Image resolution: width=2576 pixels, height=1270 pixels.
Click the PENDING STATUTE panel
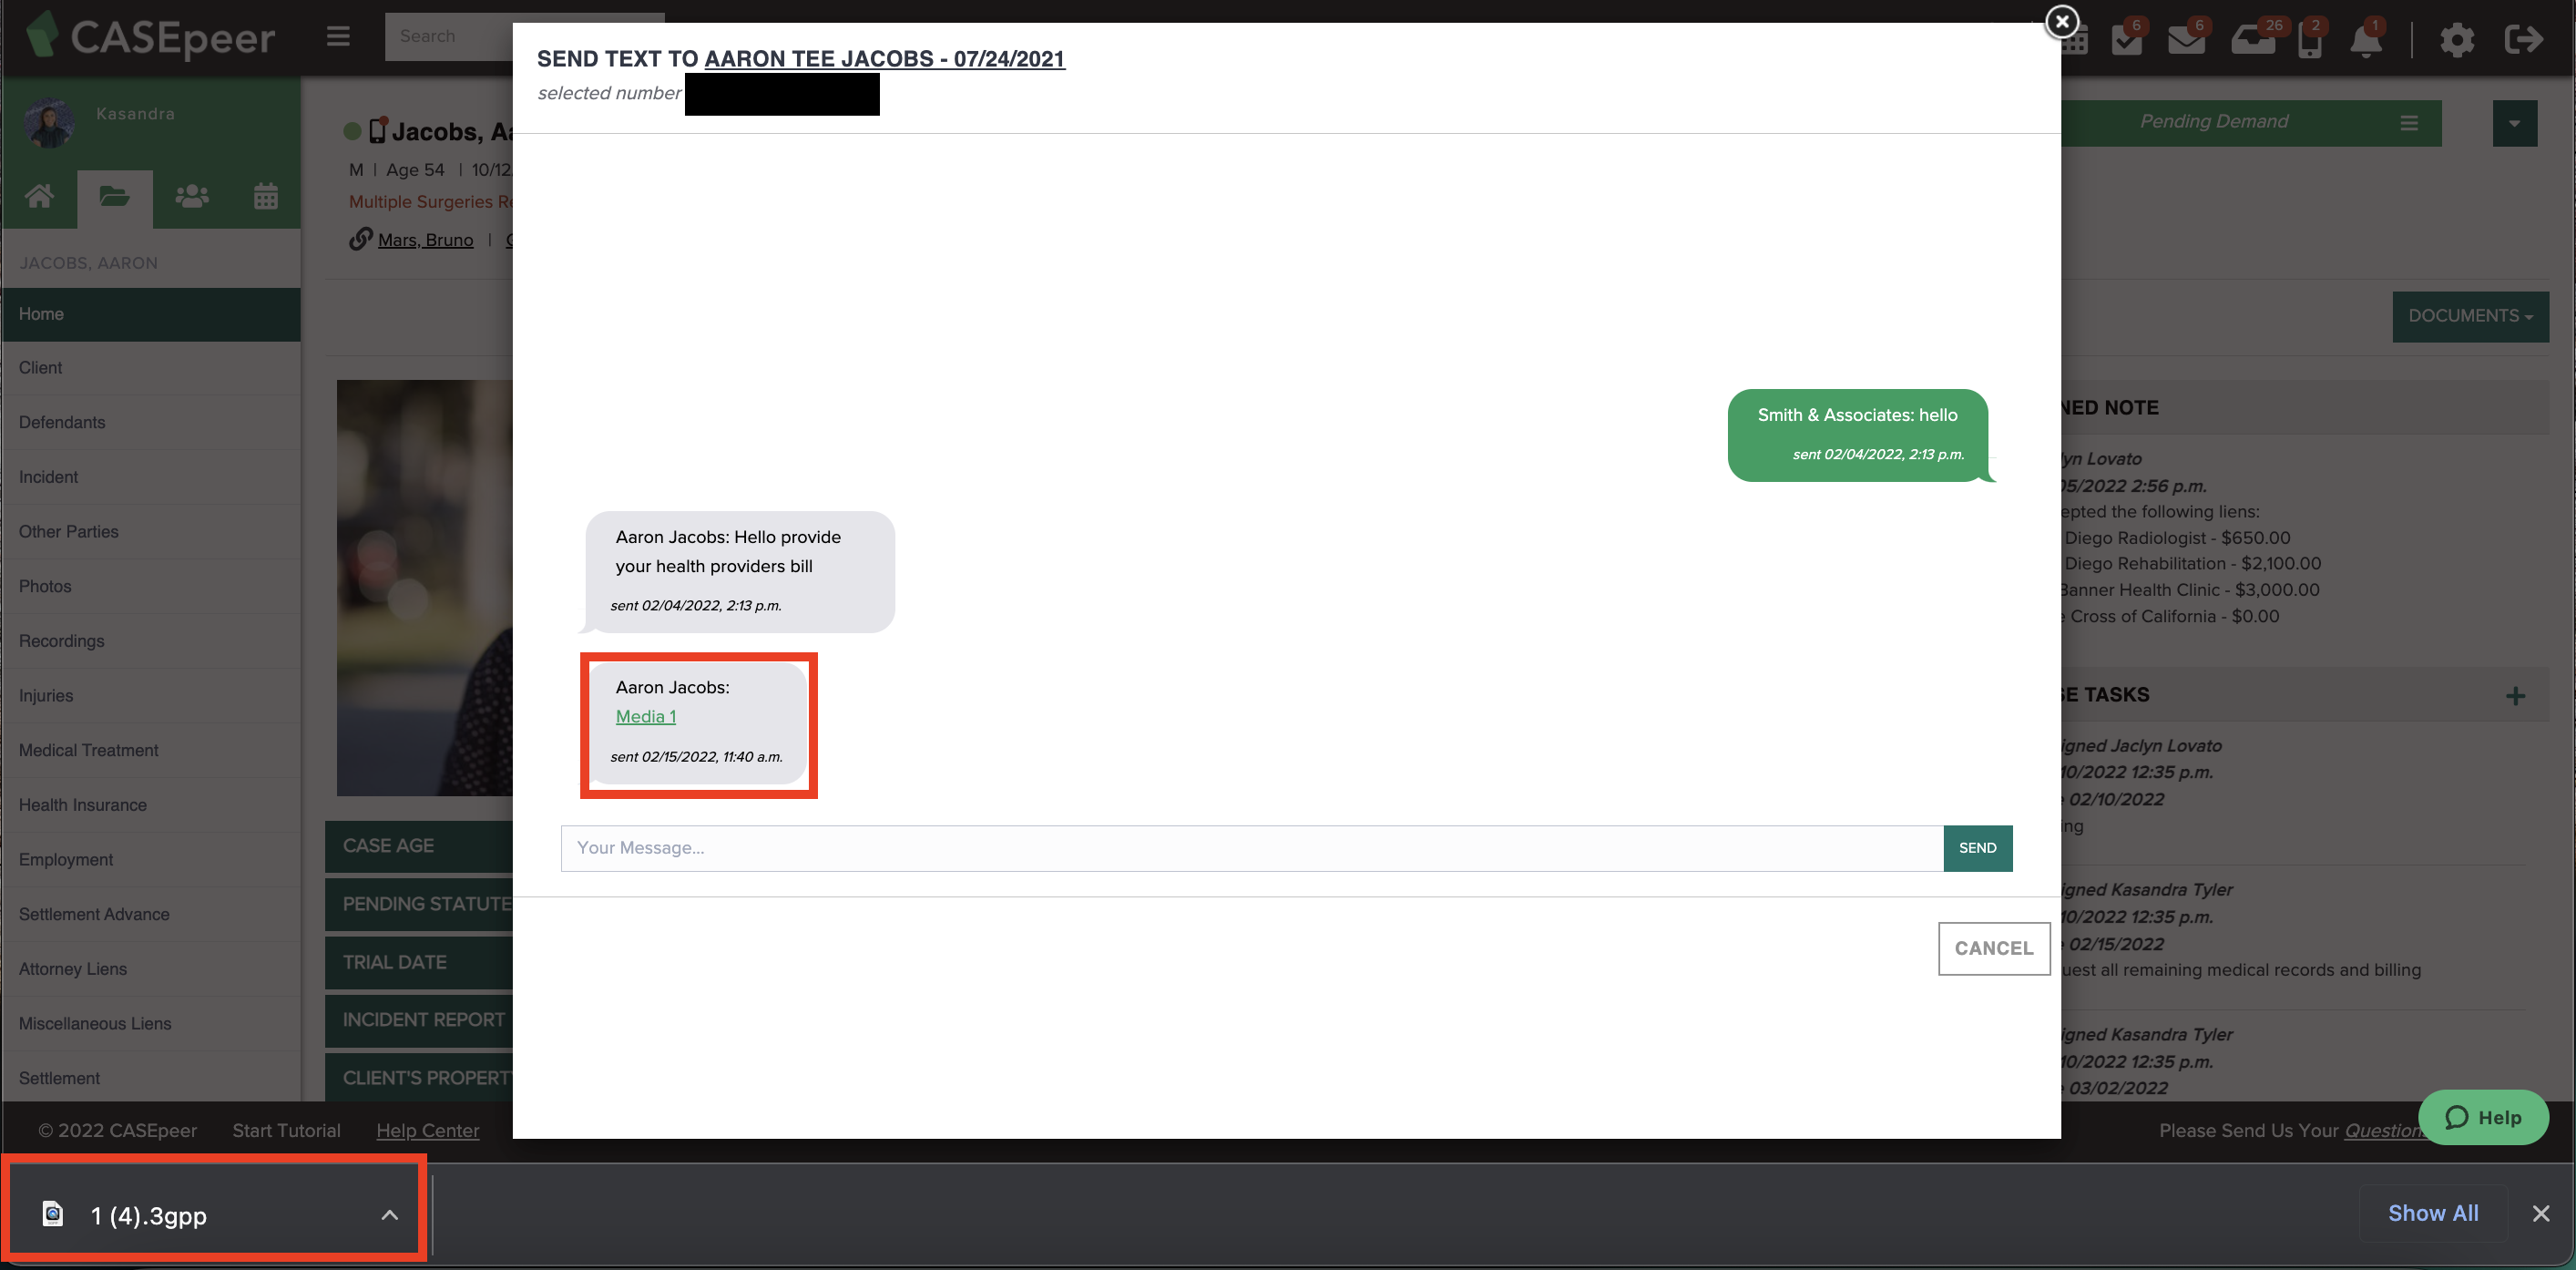click(x=418, y=904)
